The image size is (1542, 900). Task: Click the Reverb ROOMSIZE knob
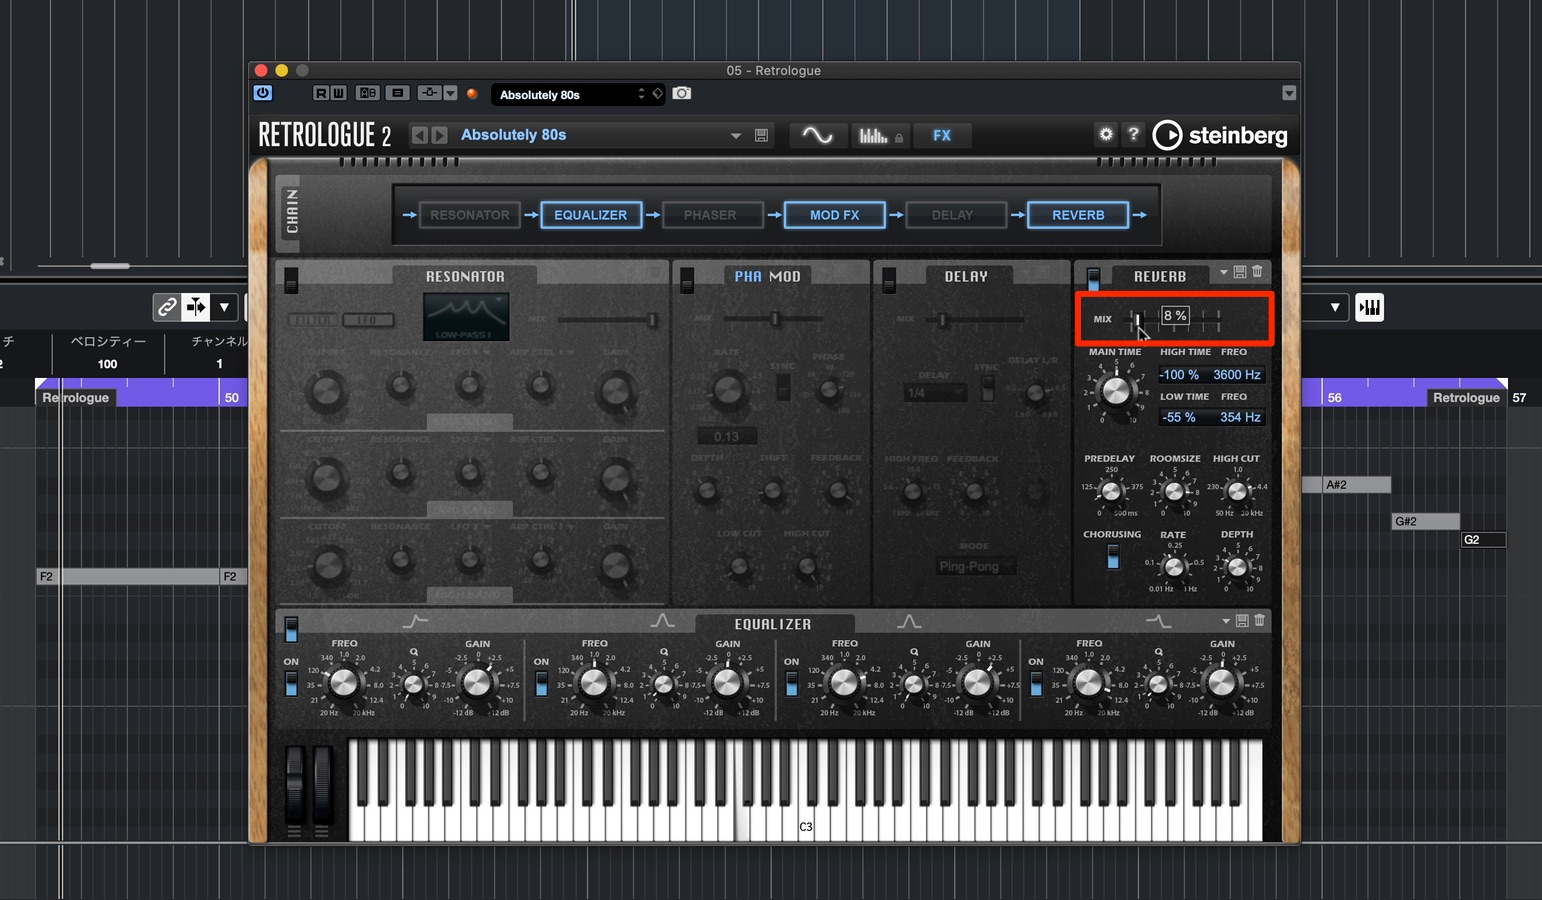point(1175,491)
